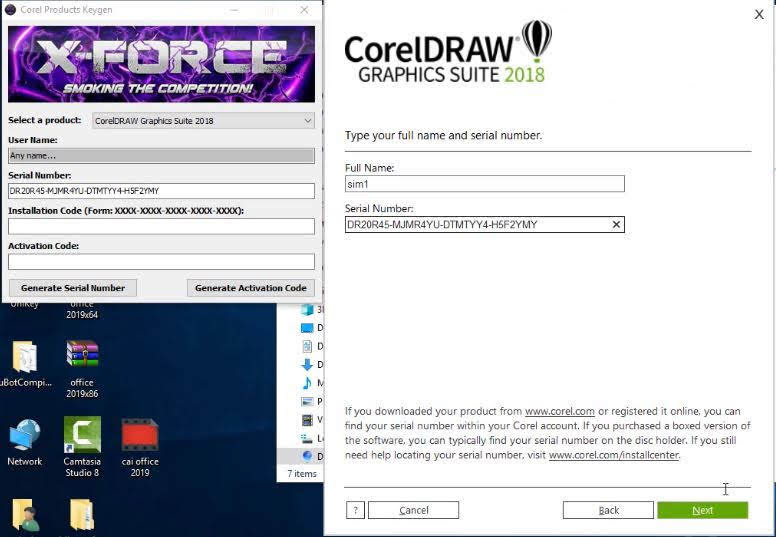Click the 3D Objects icon in File Explorer
The image size is (776, 537).
tap(307, 310)
